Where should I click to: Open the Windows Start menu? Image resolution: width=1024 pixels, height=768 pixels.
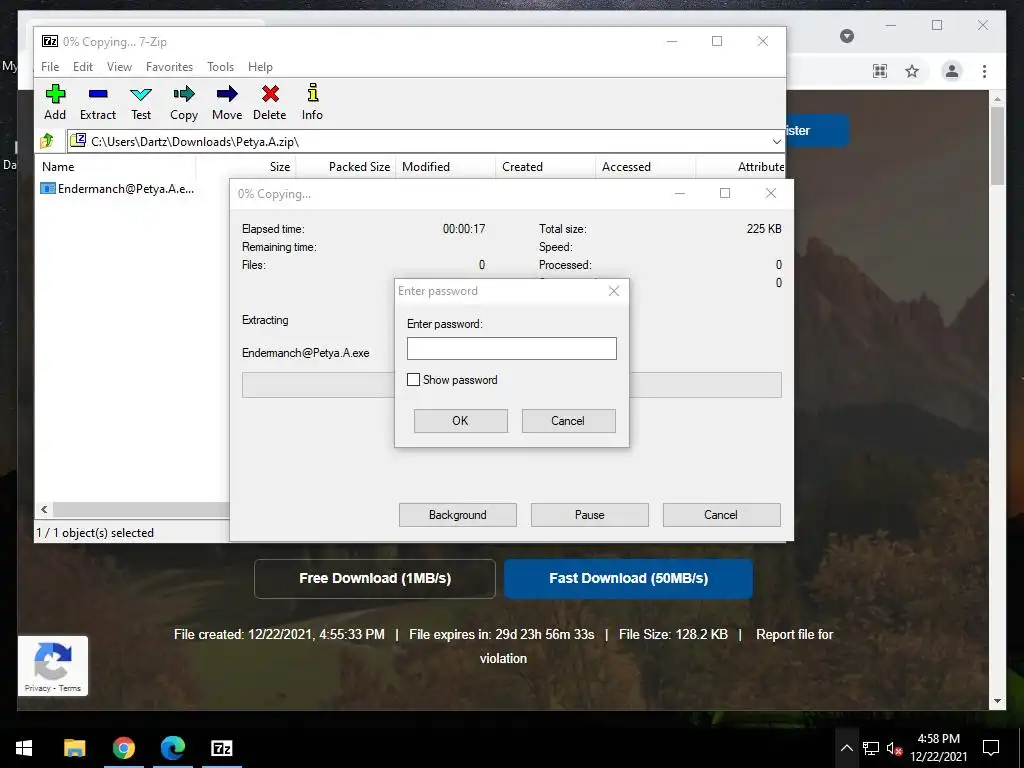[x=24, y=748]
